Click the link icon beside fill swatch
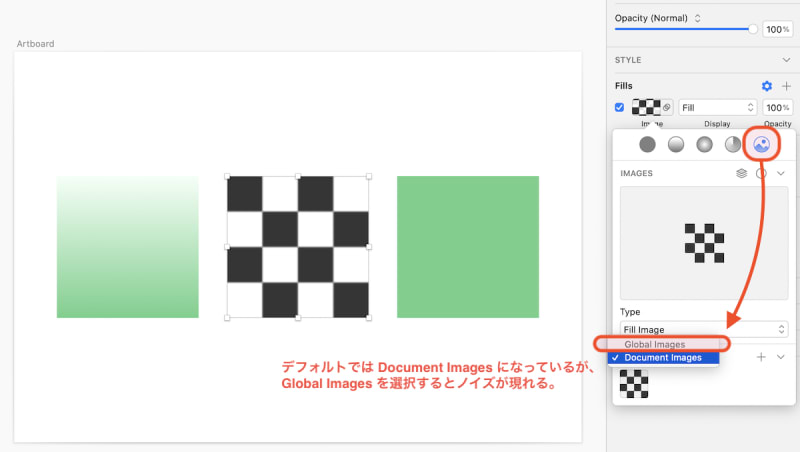The height and width of the screenshot is (452, 800). tap(667, 107)
